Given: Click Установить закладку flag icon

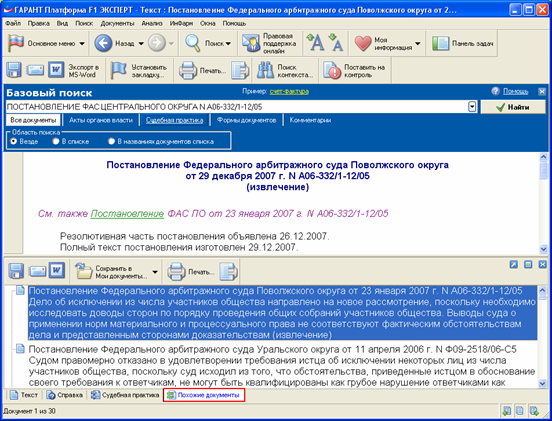Looking at the screenshot, I should (118, 70).
